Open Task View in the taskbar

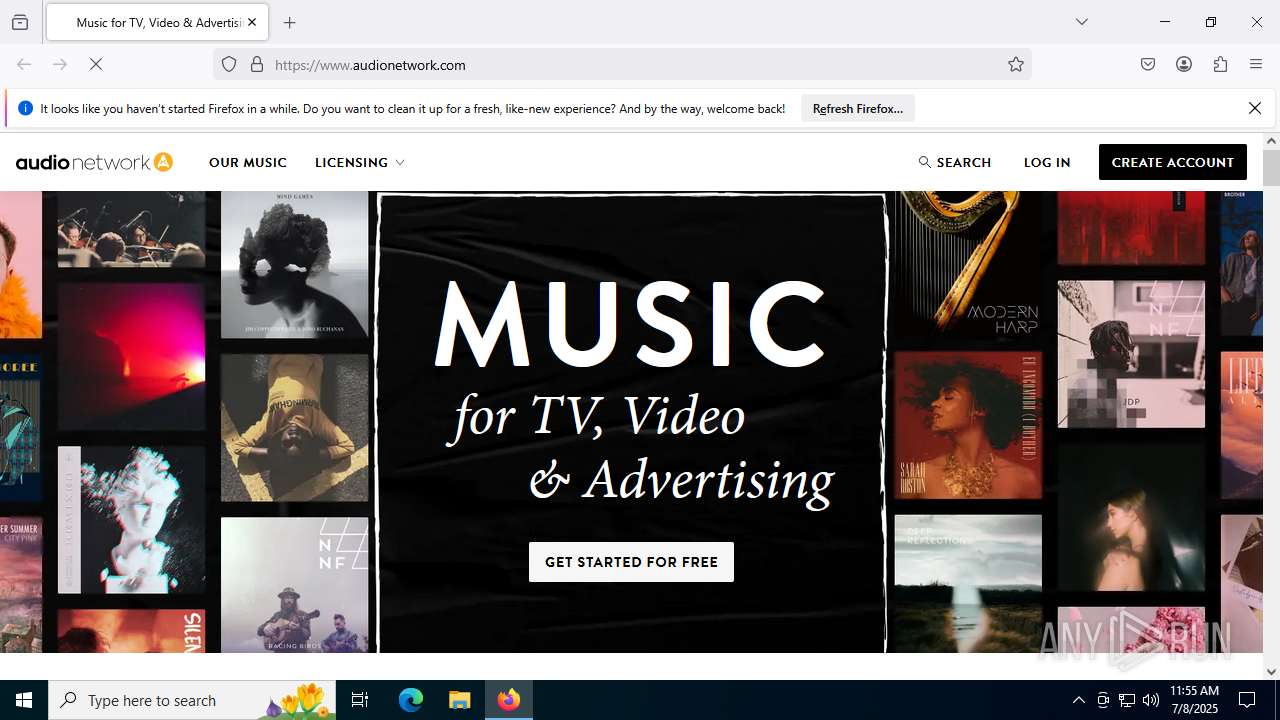[x=360, y=700]
